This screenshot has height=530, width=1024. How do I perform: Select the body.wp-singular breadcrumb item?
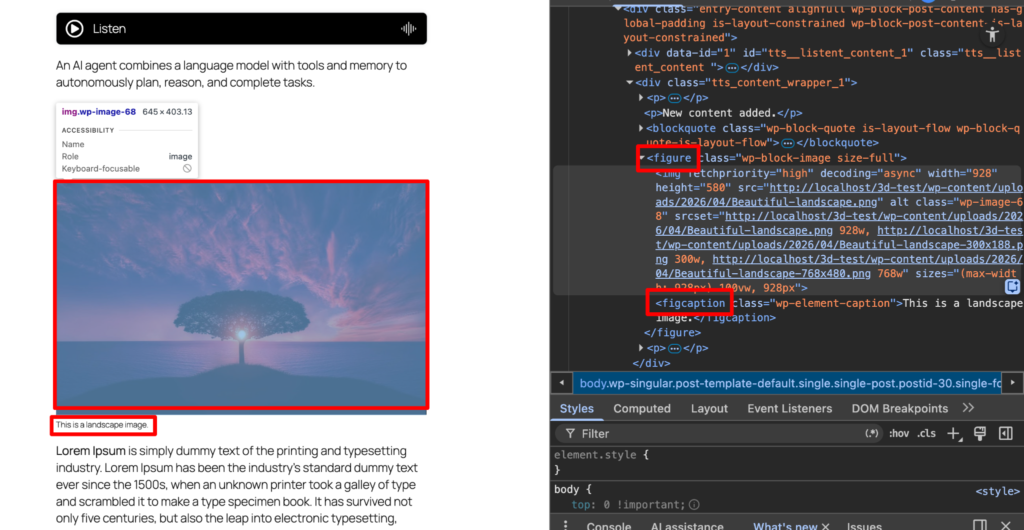[x=790, y=383]
